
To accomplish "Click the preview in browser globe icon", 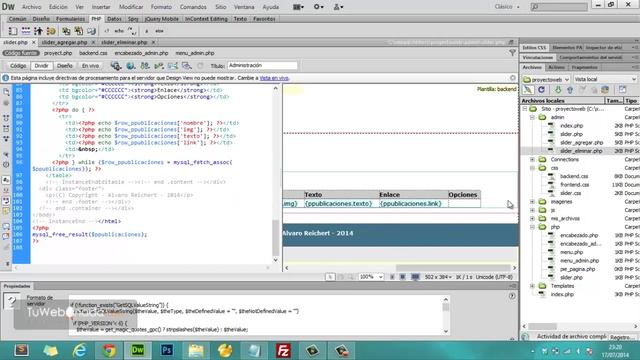I will coord(130,66).
